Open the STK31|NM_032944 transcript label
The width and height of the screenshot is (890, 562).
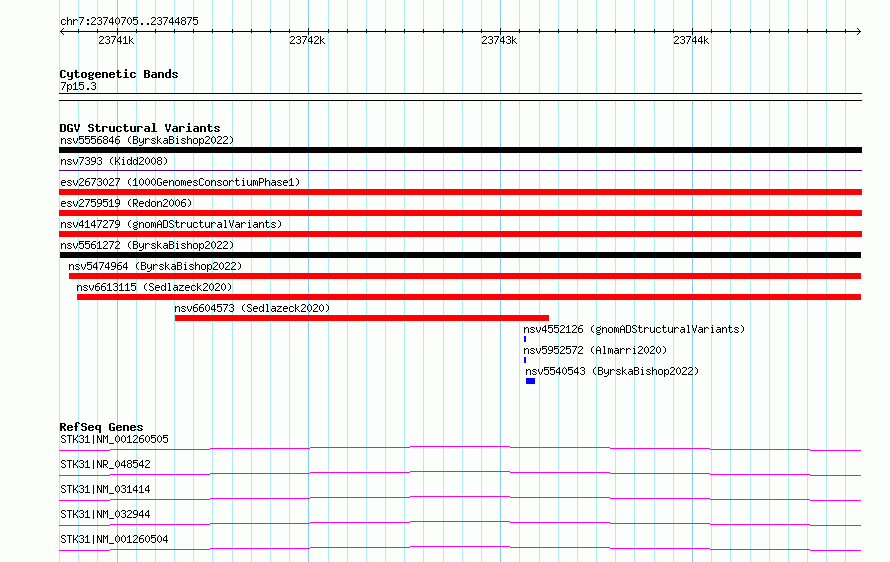coord(105,514)
